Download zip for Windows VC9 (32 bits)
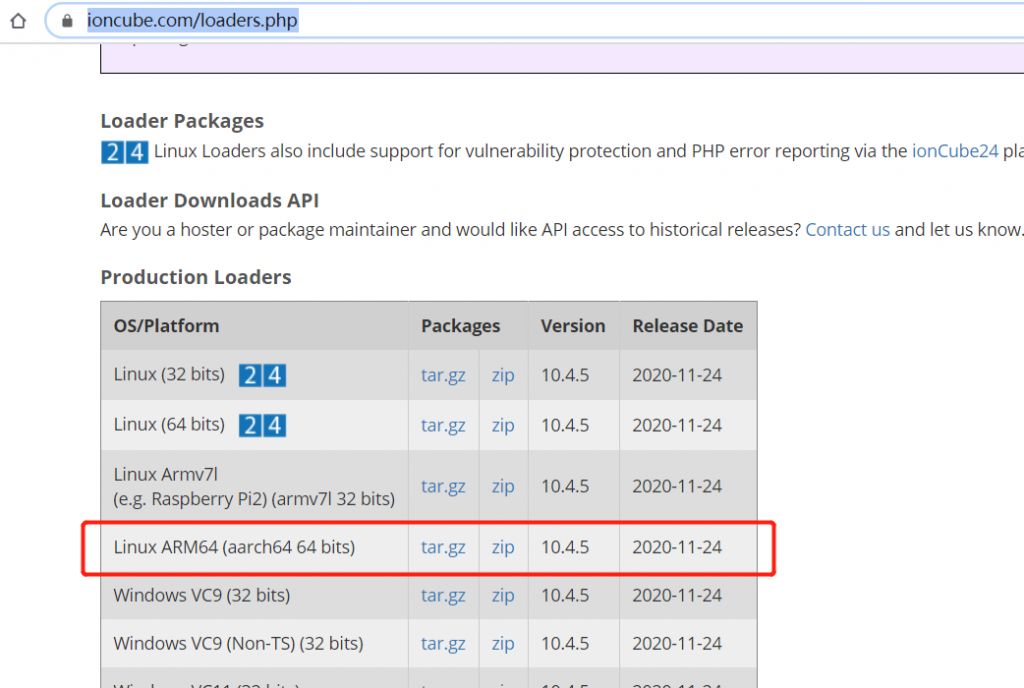 (x=503, y=595)
